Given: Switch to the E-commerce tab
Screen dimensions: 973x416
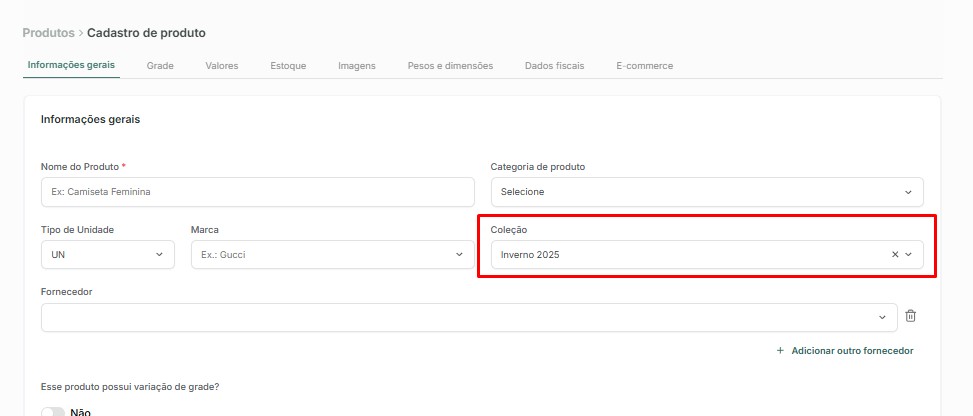Looking at the screenshot, I should [644, 66].
